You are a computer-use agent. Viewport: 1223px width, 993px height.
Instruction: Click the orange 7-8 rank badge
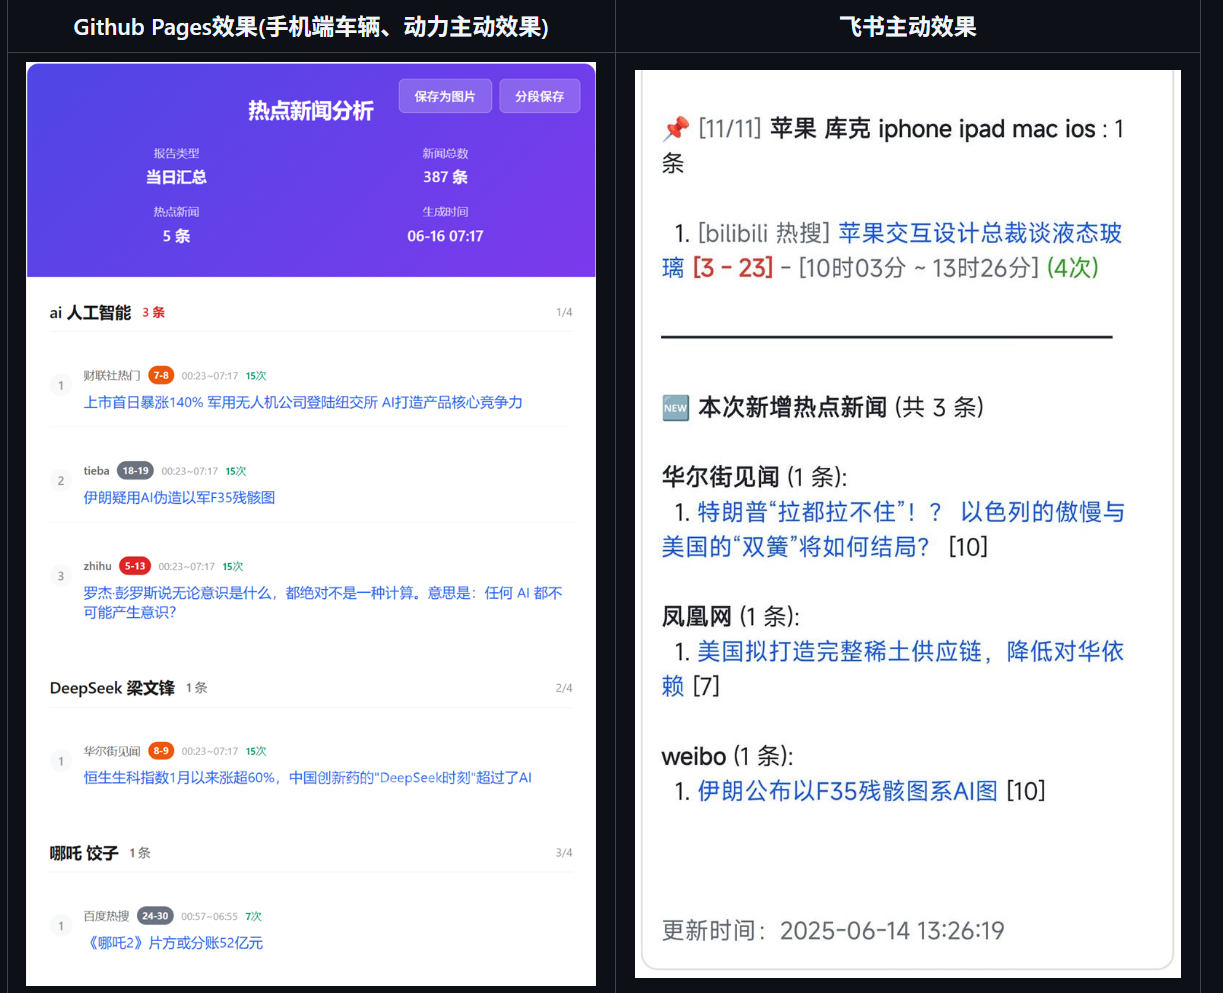pyautogui.click(x=160, y=376)
